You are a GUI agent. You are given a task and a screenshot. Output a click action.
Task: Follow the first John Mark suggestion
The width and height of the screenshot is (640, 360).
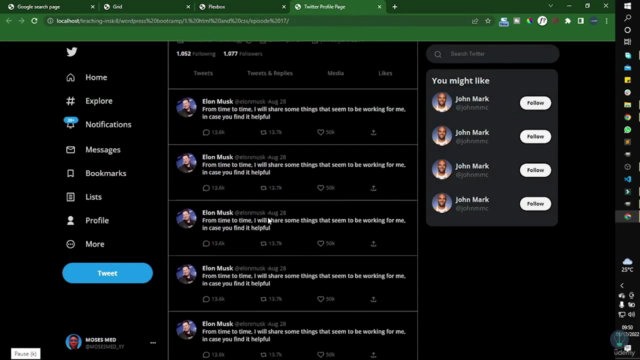(x=535, y=103)
